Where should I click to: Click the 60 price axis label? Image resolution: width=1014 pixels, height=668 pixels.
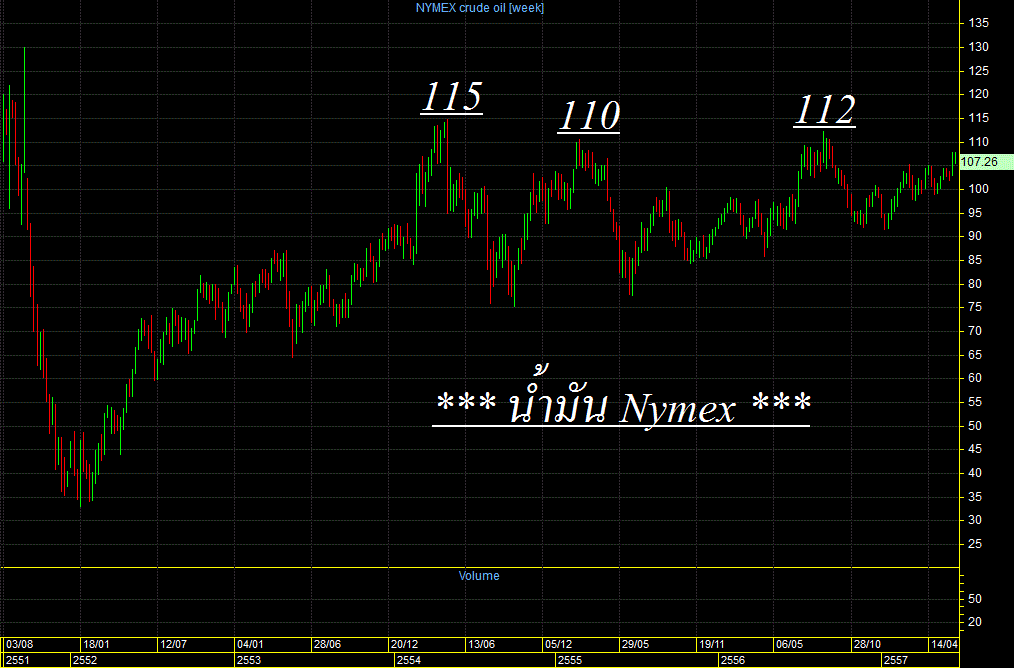click(975, 378)
